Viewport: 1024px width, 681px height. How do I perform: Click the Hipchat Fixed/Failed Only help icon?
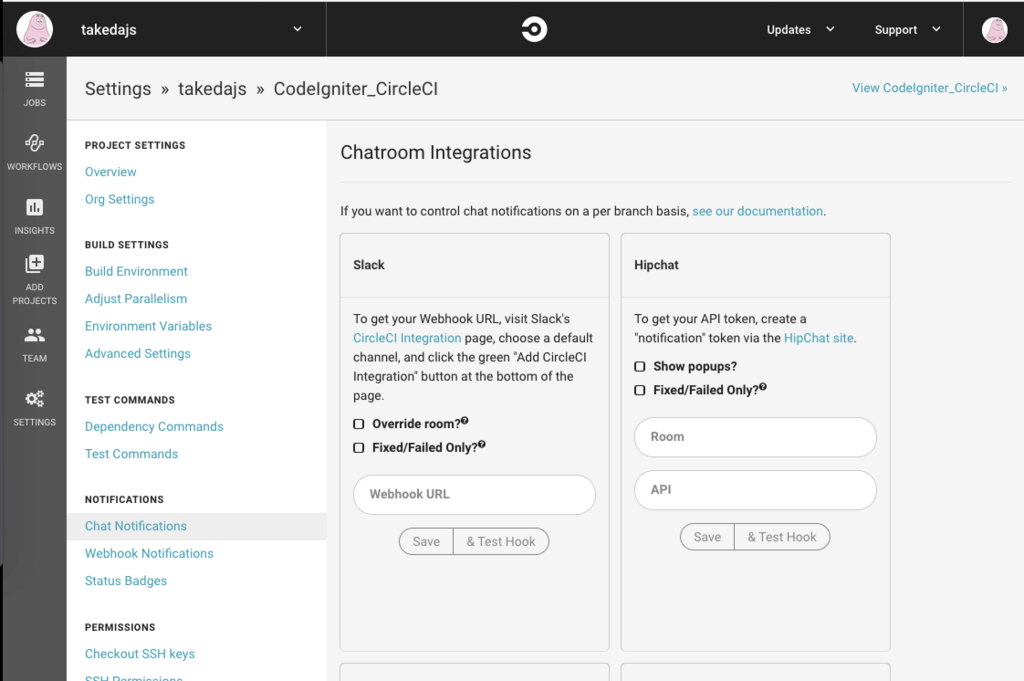click(763, 387)
